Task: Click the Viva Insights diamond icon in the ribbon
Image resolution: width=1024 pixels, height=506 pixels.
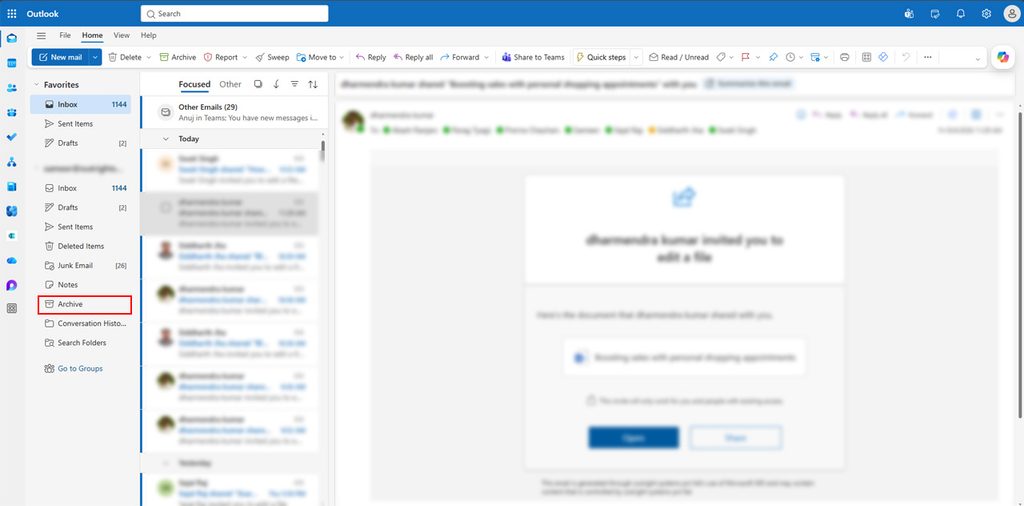Action: pyautogui.click(x=884, y=57)
